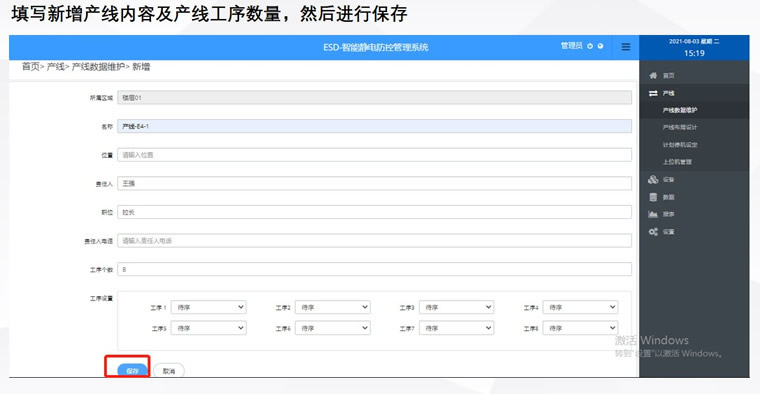This screenshot has height=394, width=760.
Task: Open the 工序7 dropdown
Action: pyautogui.click(x=457, y=328)
